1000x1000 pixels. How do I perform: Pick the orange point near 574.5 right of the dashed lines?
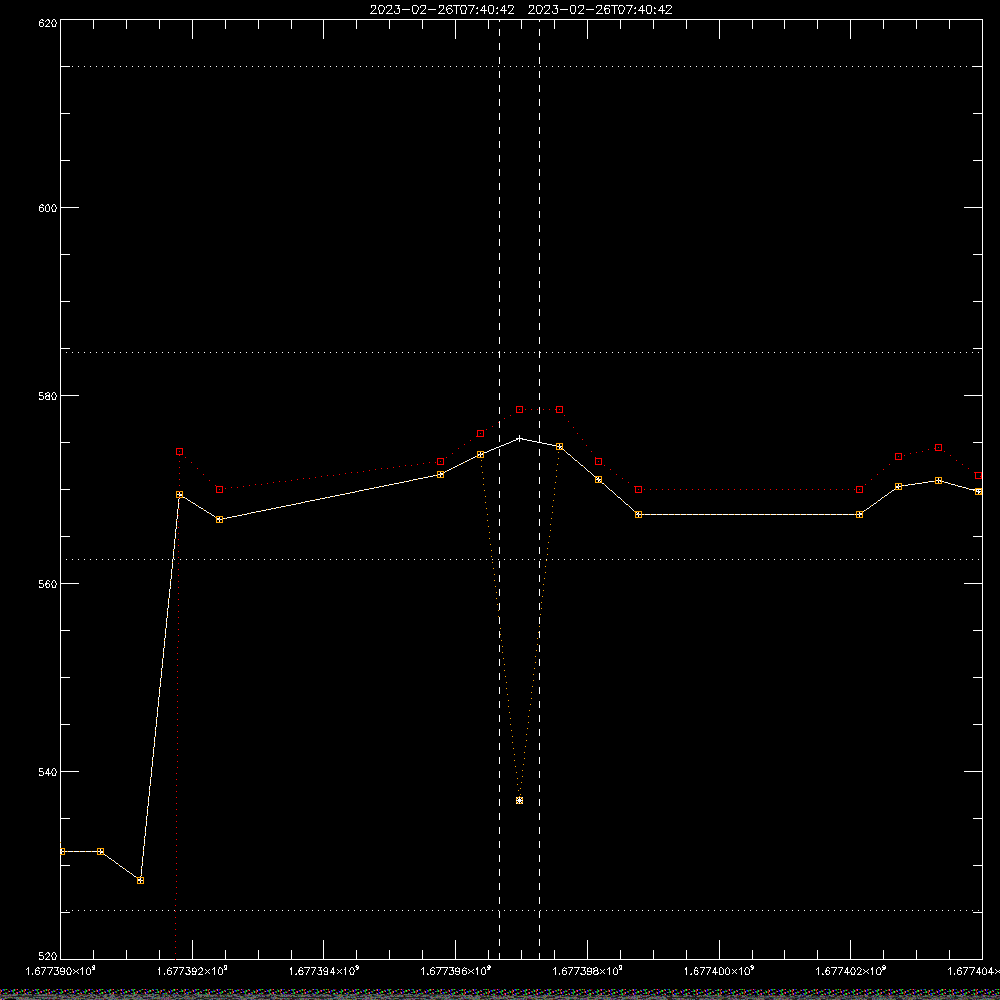559,446
